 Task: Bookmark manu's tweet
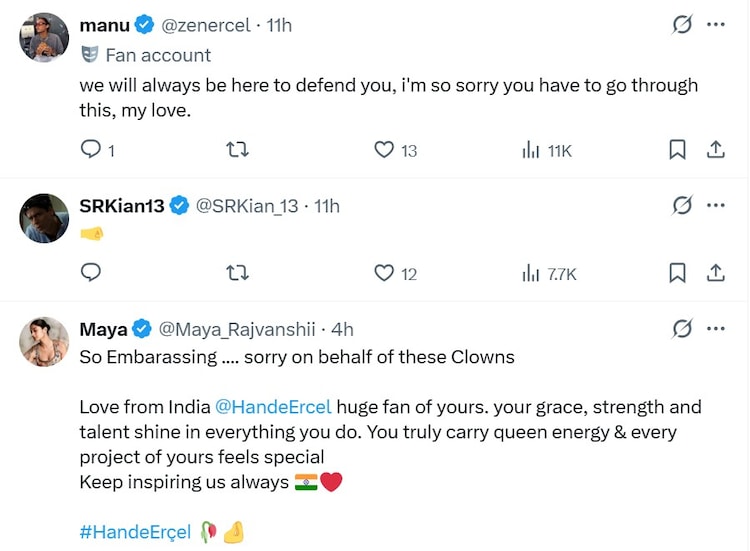pyautogui.click(x=677, y=149)
